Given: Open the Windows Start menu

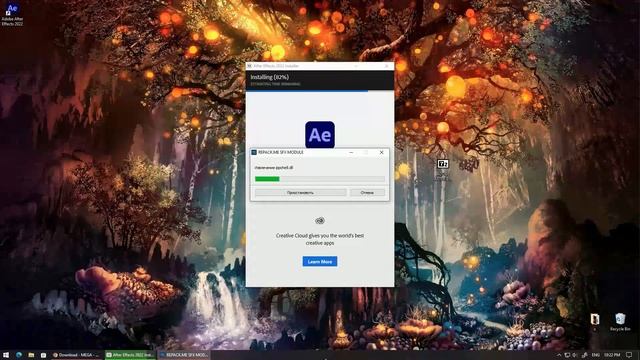Looking at the screenshot, I should tap(6, 355).
